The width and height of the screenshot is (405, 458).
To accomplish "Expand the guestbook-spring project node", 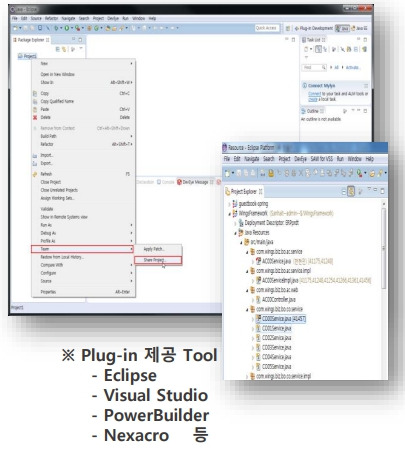I will 229,204.
